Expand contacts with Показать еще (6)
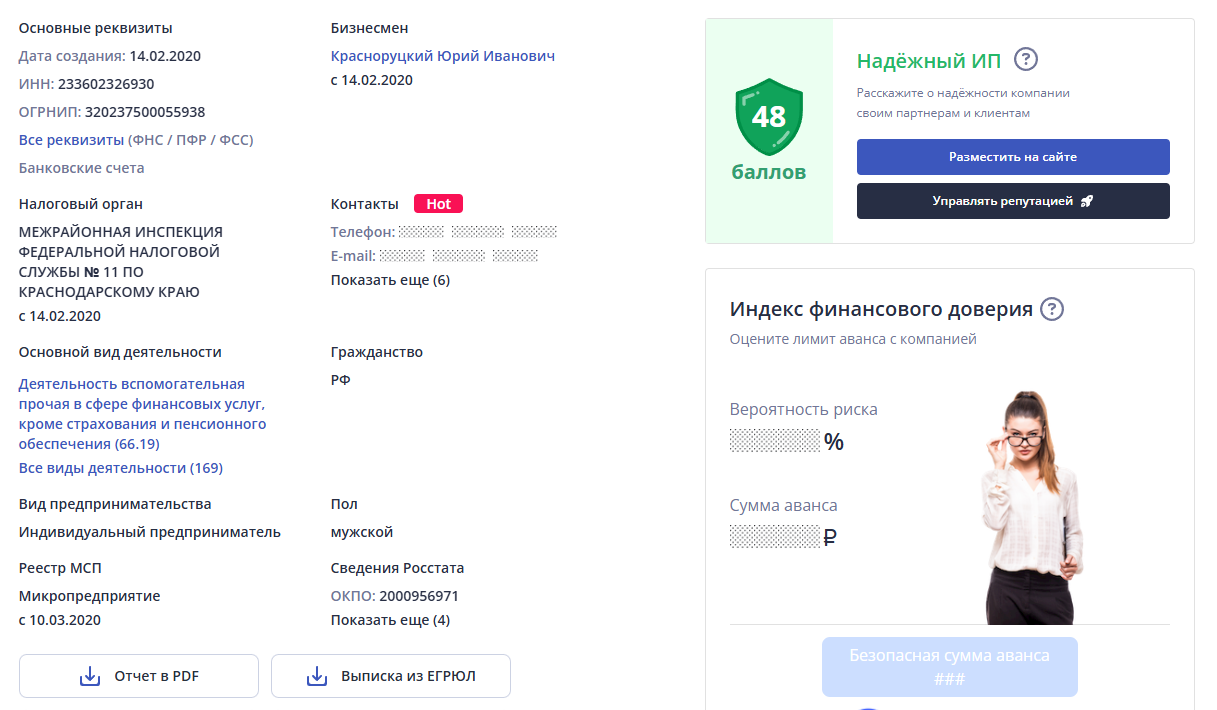Image resolution: width=1217 pixels, height=710 pixels. 390,280
